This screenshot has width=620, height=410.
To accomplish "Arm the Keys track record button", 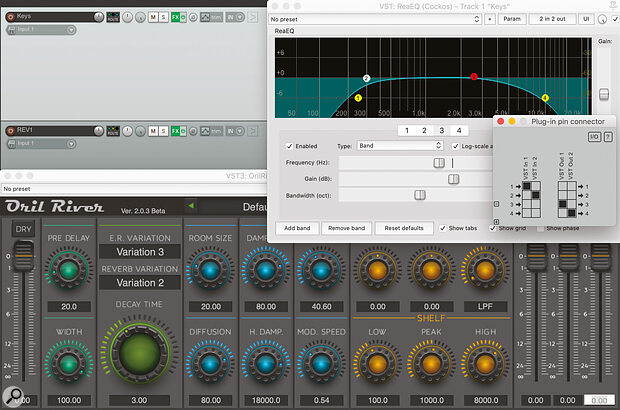I will pos(11,17).
